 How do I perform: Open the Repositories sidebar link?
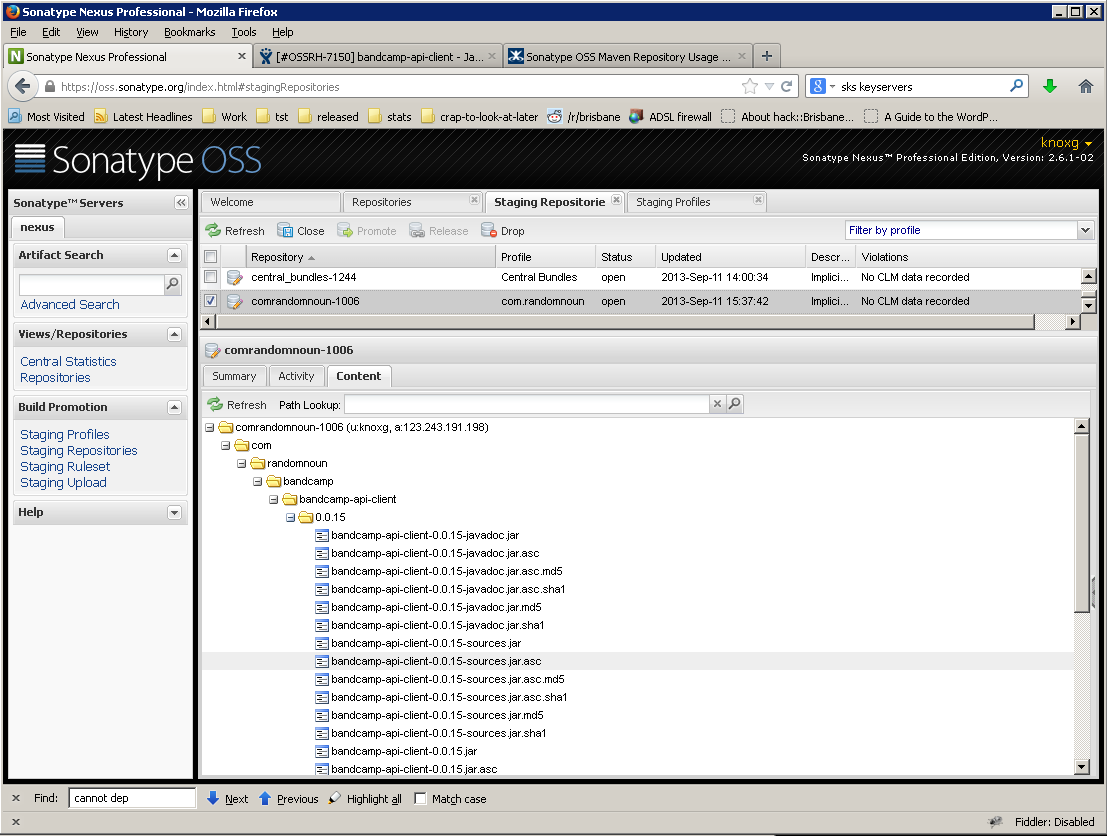click(55, 378)
